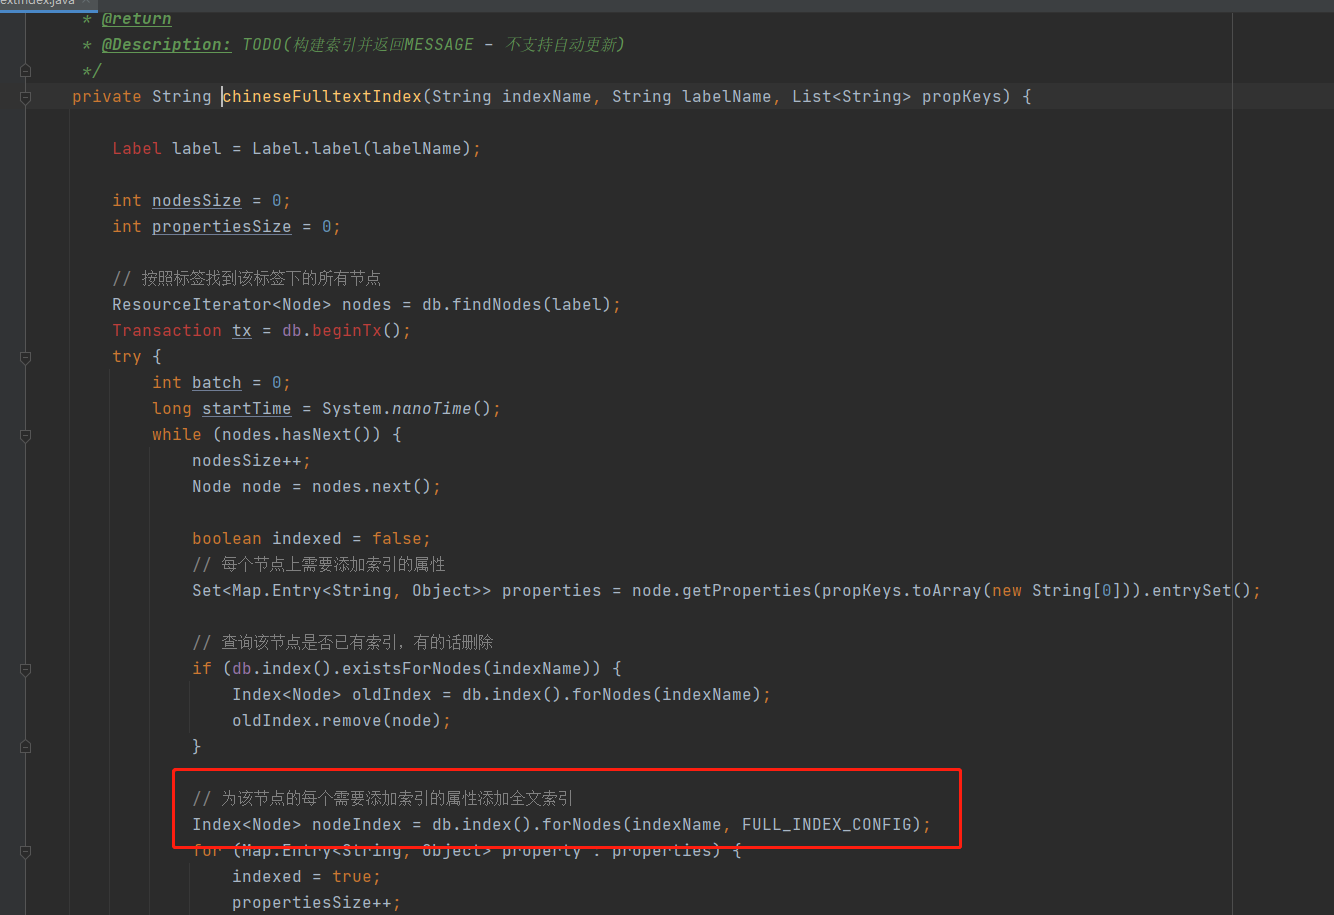Click the beginTx method call
The image size is (1334, 915).
(346, 331)
